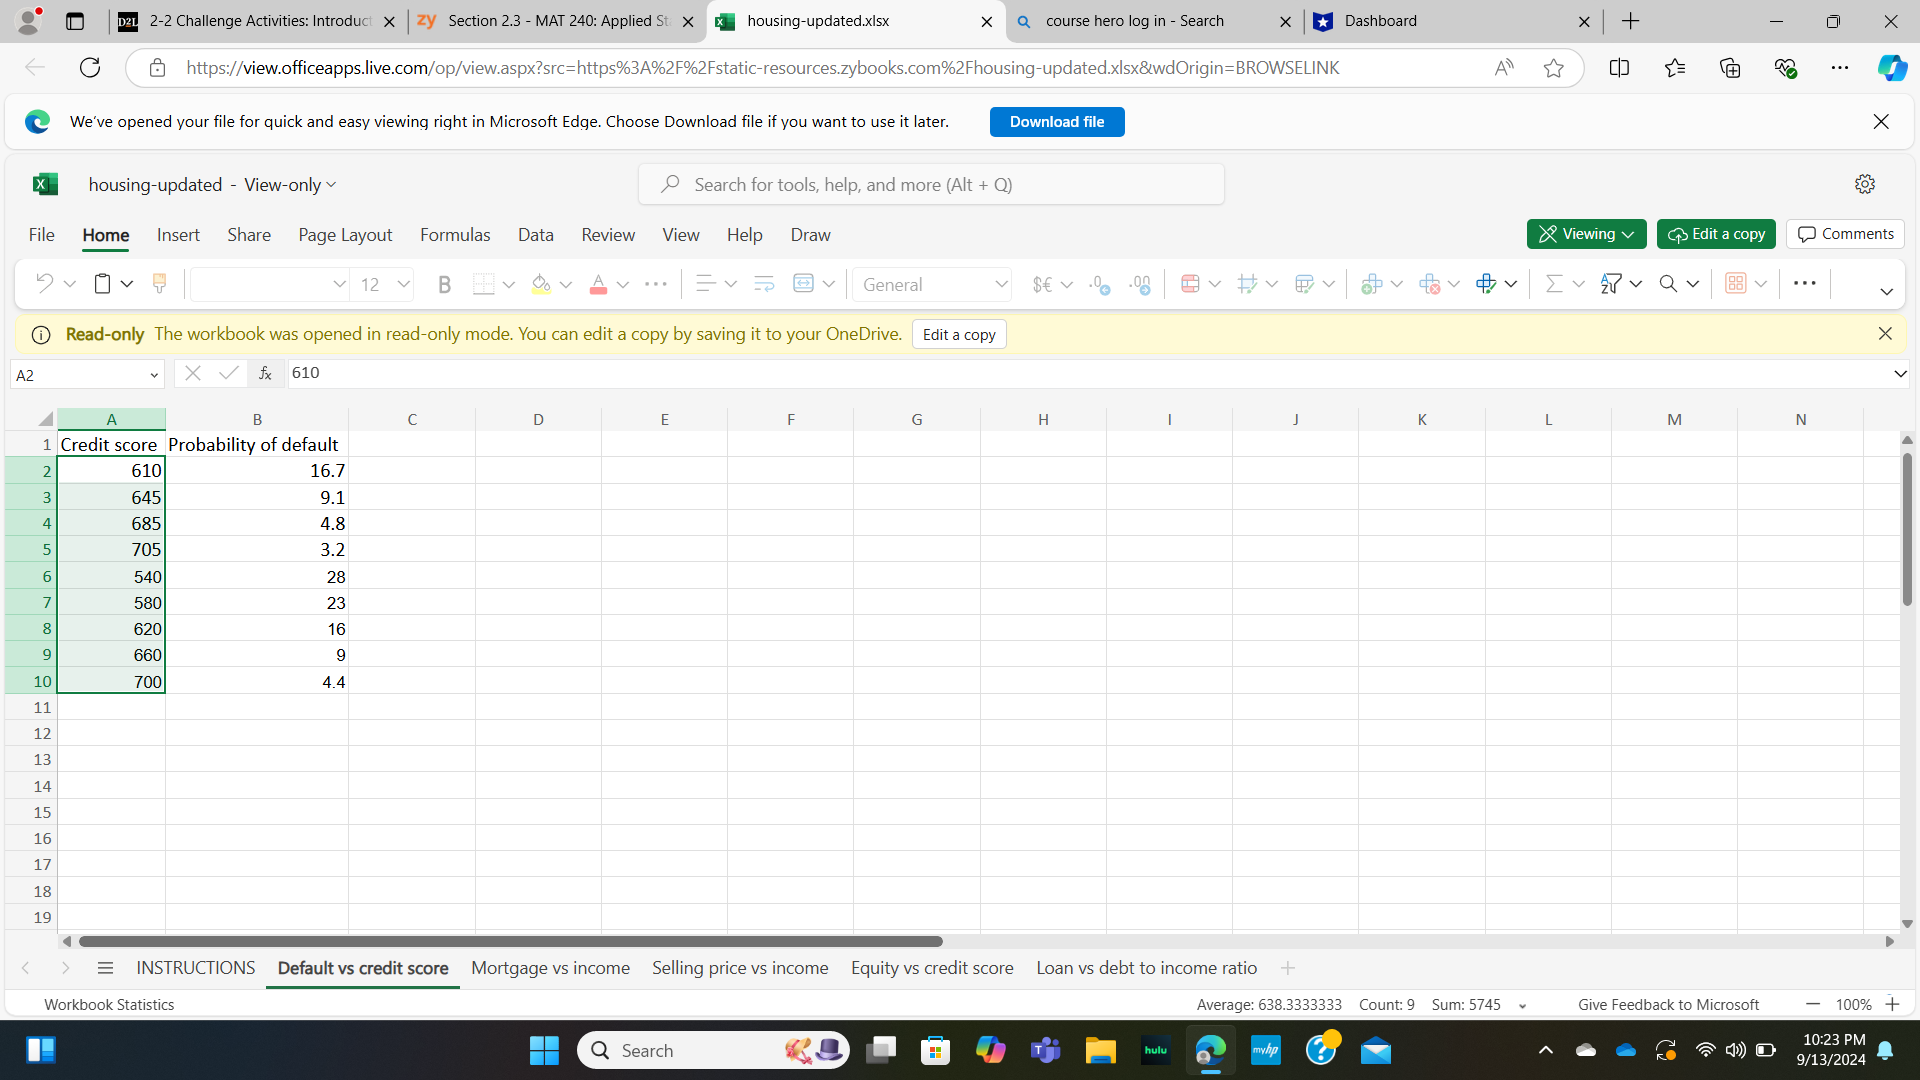This screenshot has width=1920, height=1080.
Task: Click the Find magnifier icon in ribbon
Action: click(x=1668, y=284)
